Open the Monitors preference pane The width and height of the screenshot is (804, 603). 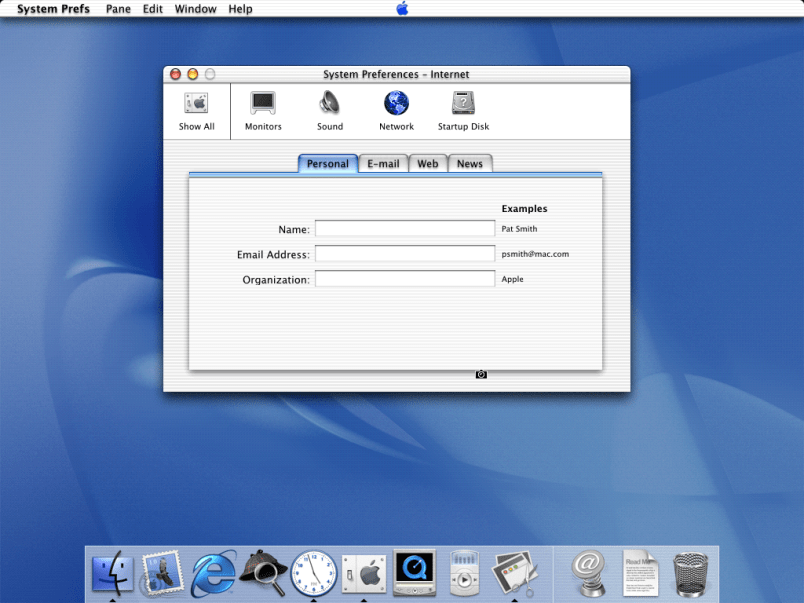(263, 104)
